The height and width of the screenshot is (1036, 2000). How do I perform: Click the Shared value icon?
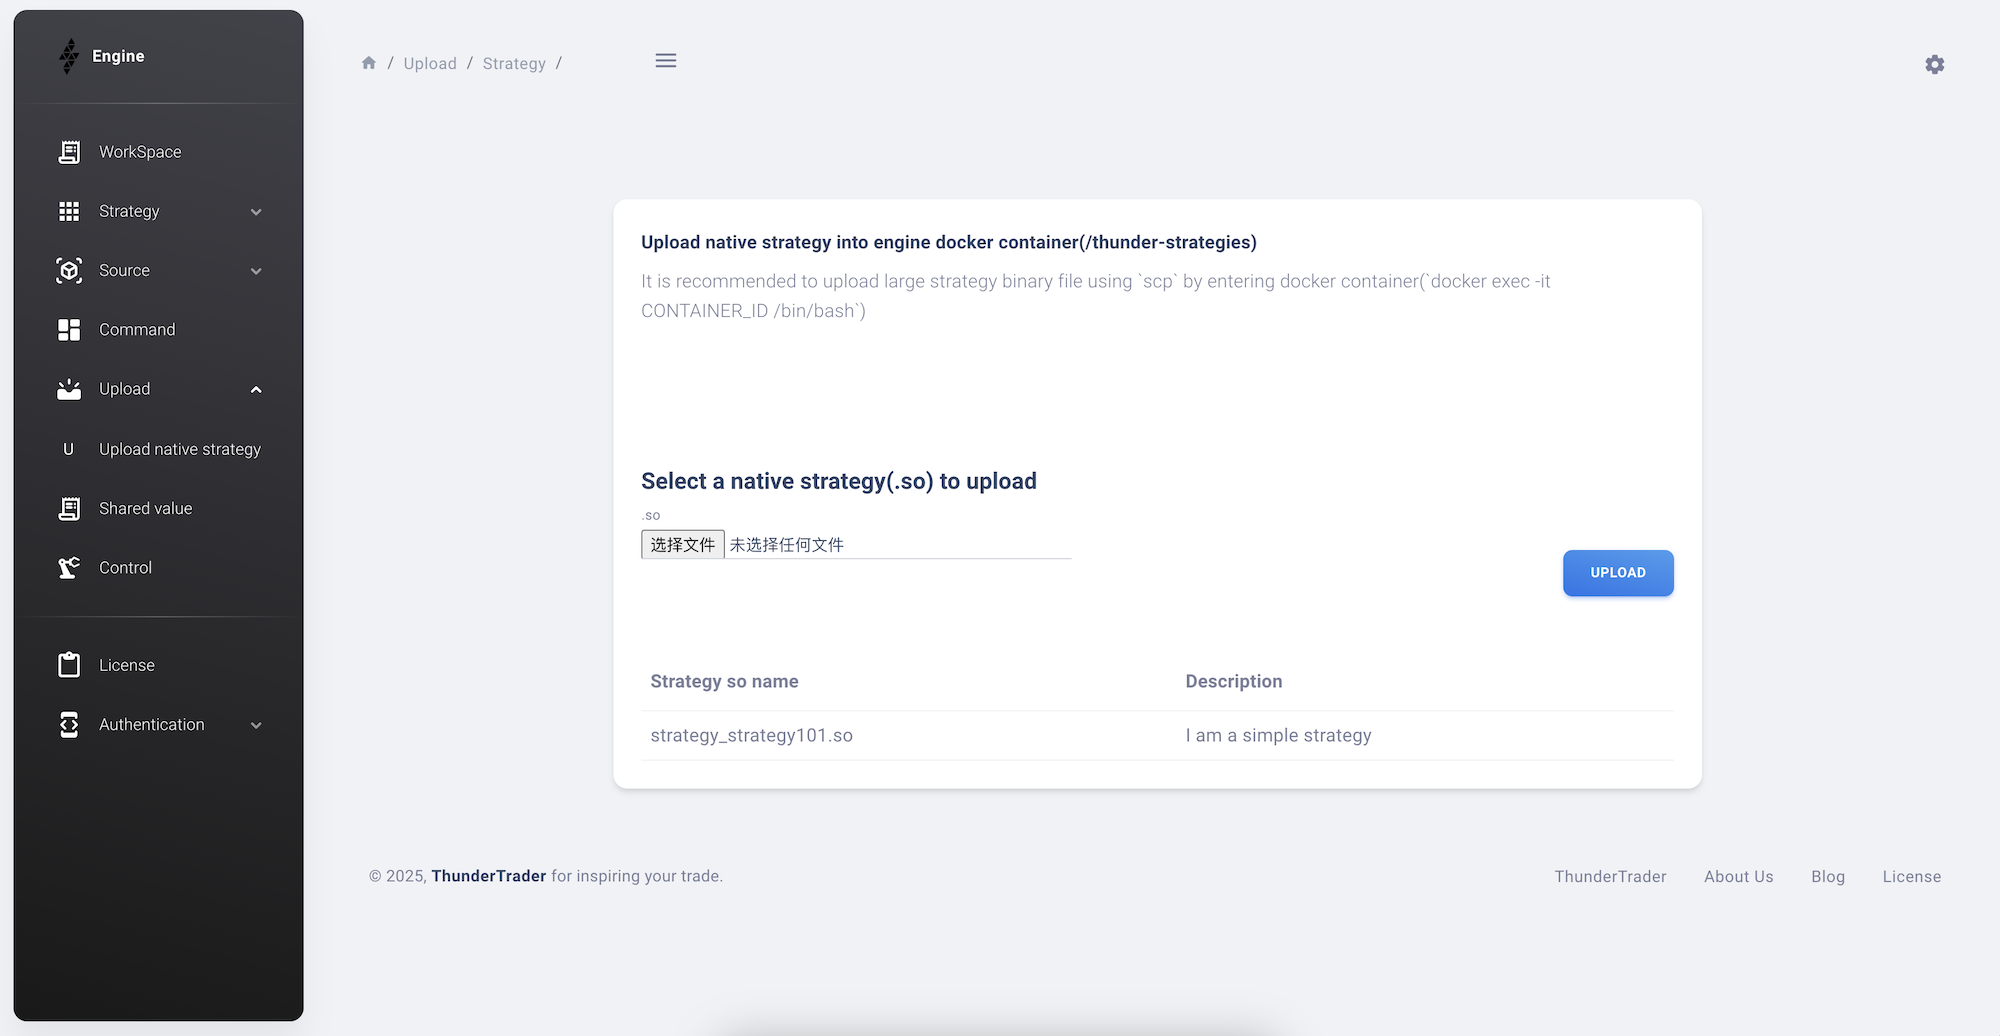click(69, 509)
